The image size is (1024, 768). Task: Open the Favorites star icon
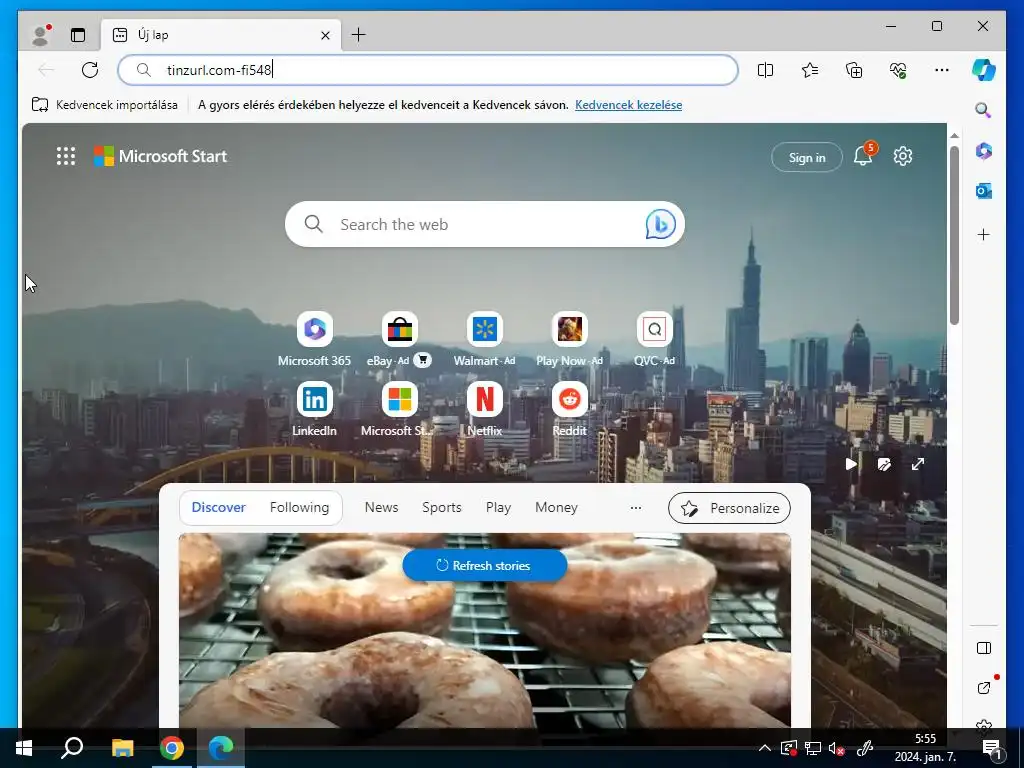(810, 70)
